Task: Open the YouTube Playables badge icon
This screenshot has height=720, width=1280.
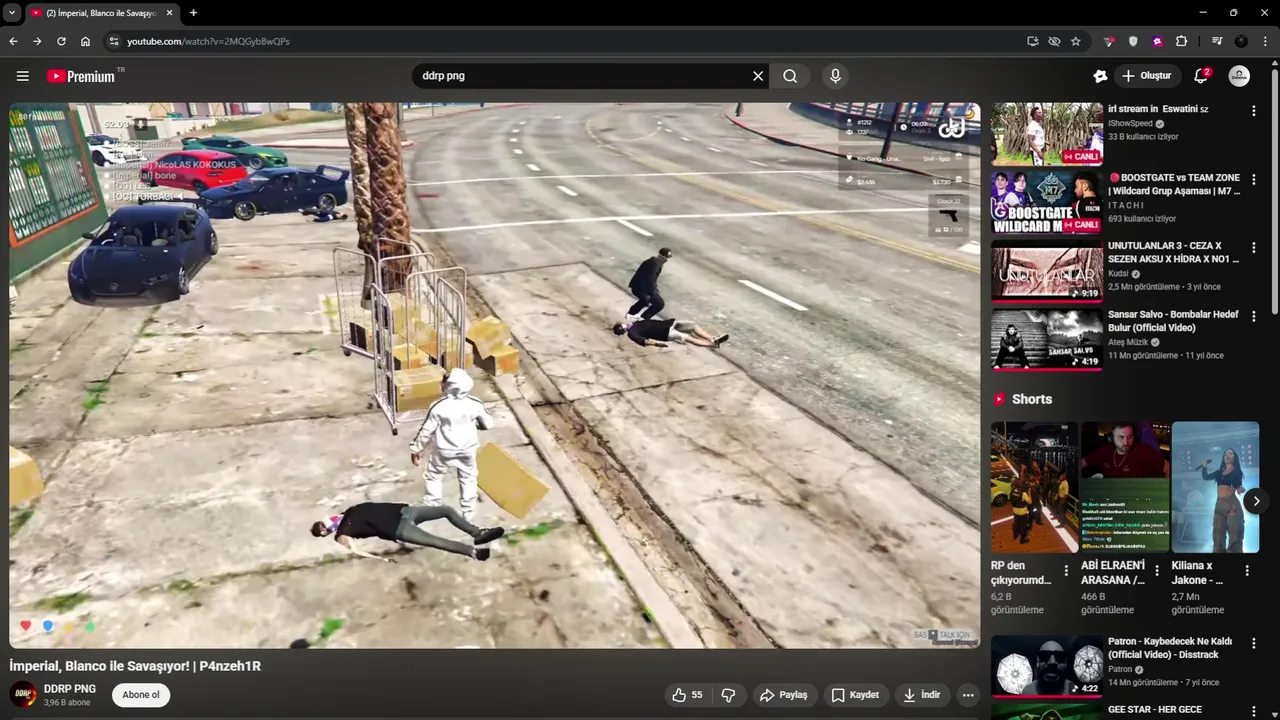Action: tap(1100, 76)
